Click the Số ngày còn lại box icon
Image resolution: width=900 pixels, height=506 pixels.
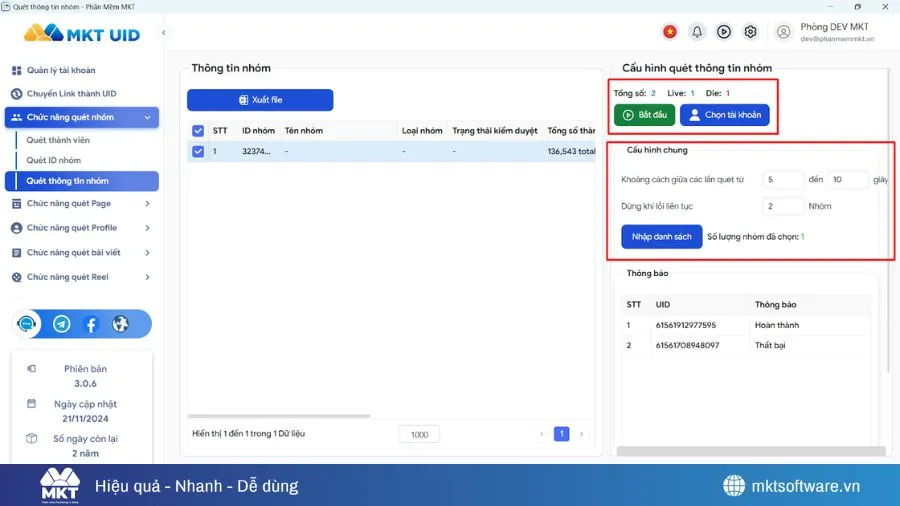tap(32, 438)
